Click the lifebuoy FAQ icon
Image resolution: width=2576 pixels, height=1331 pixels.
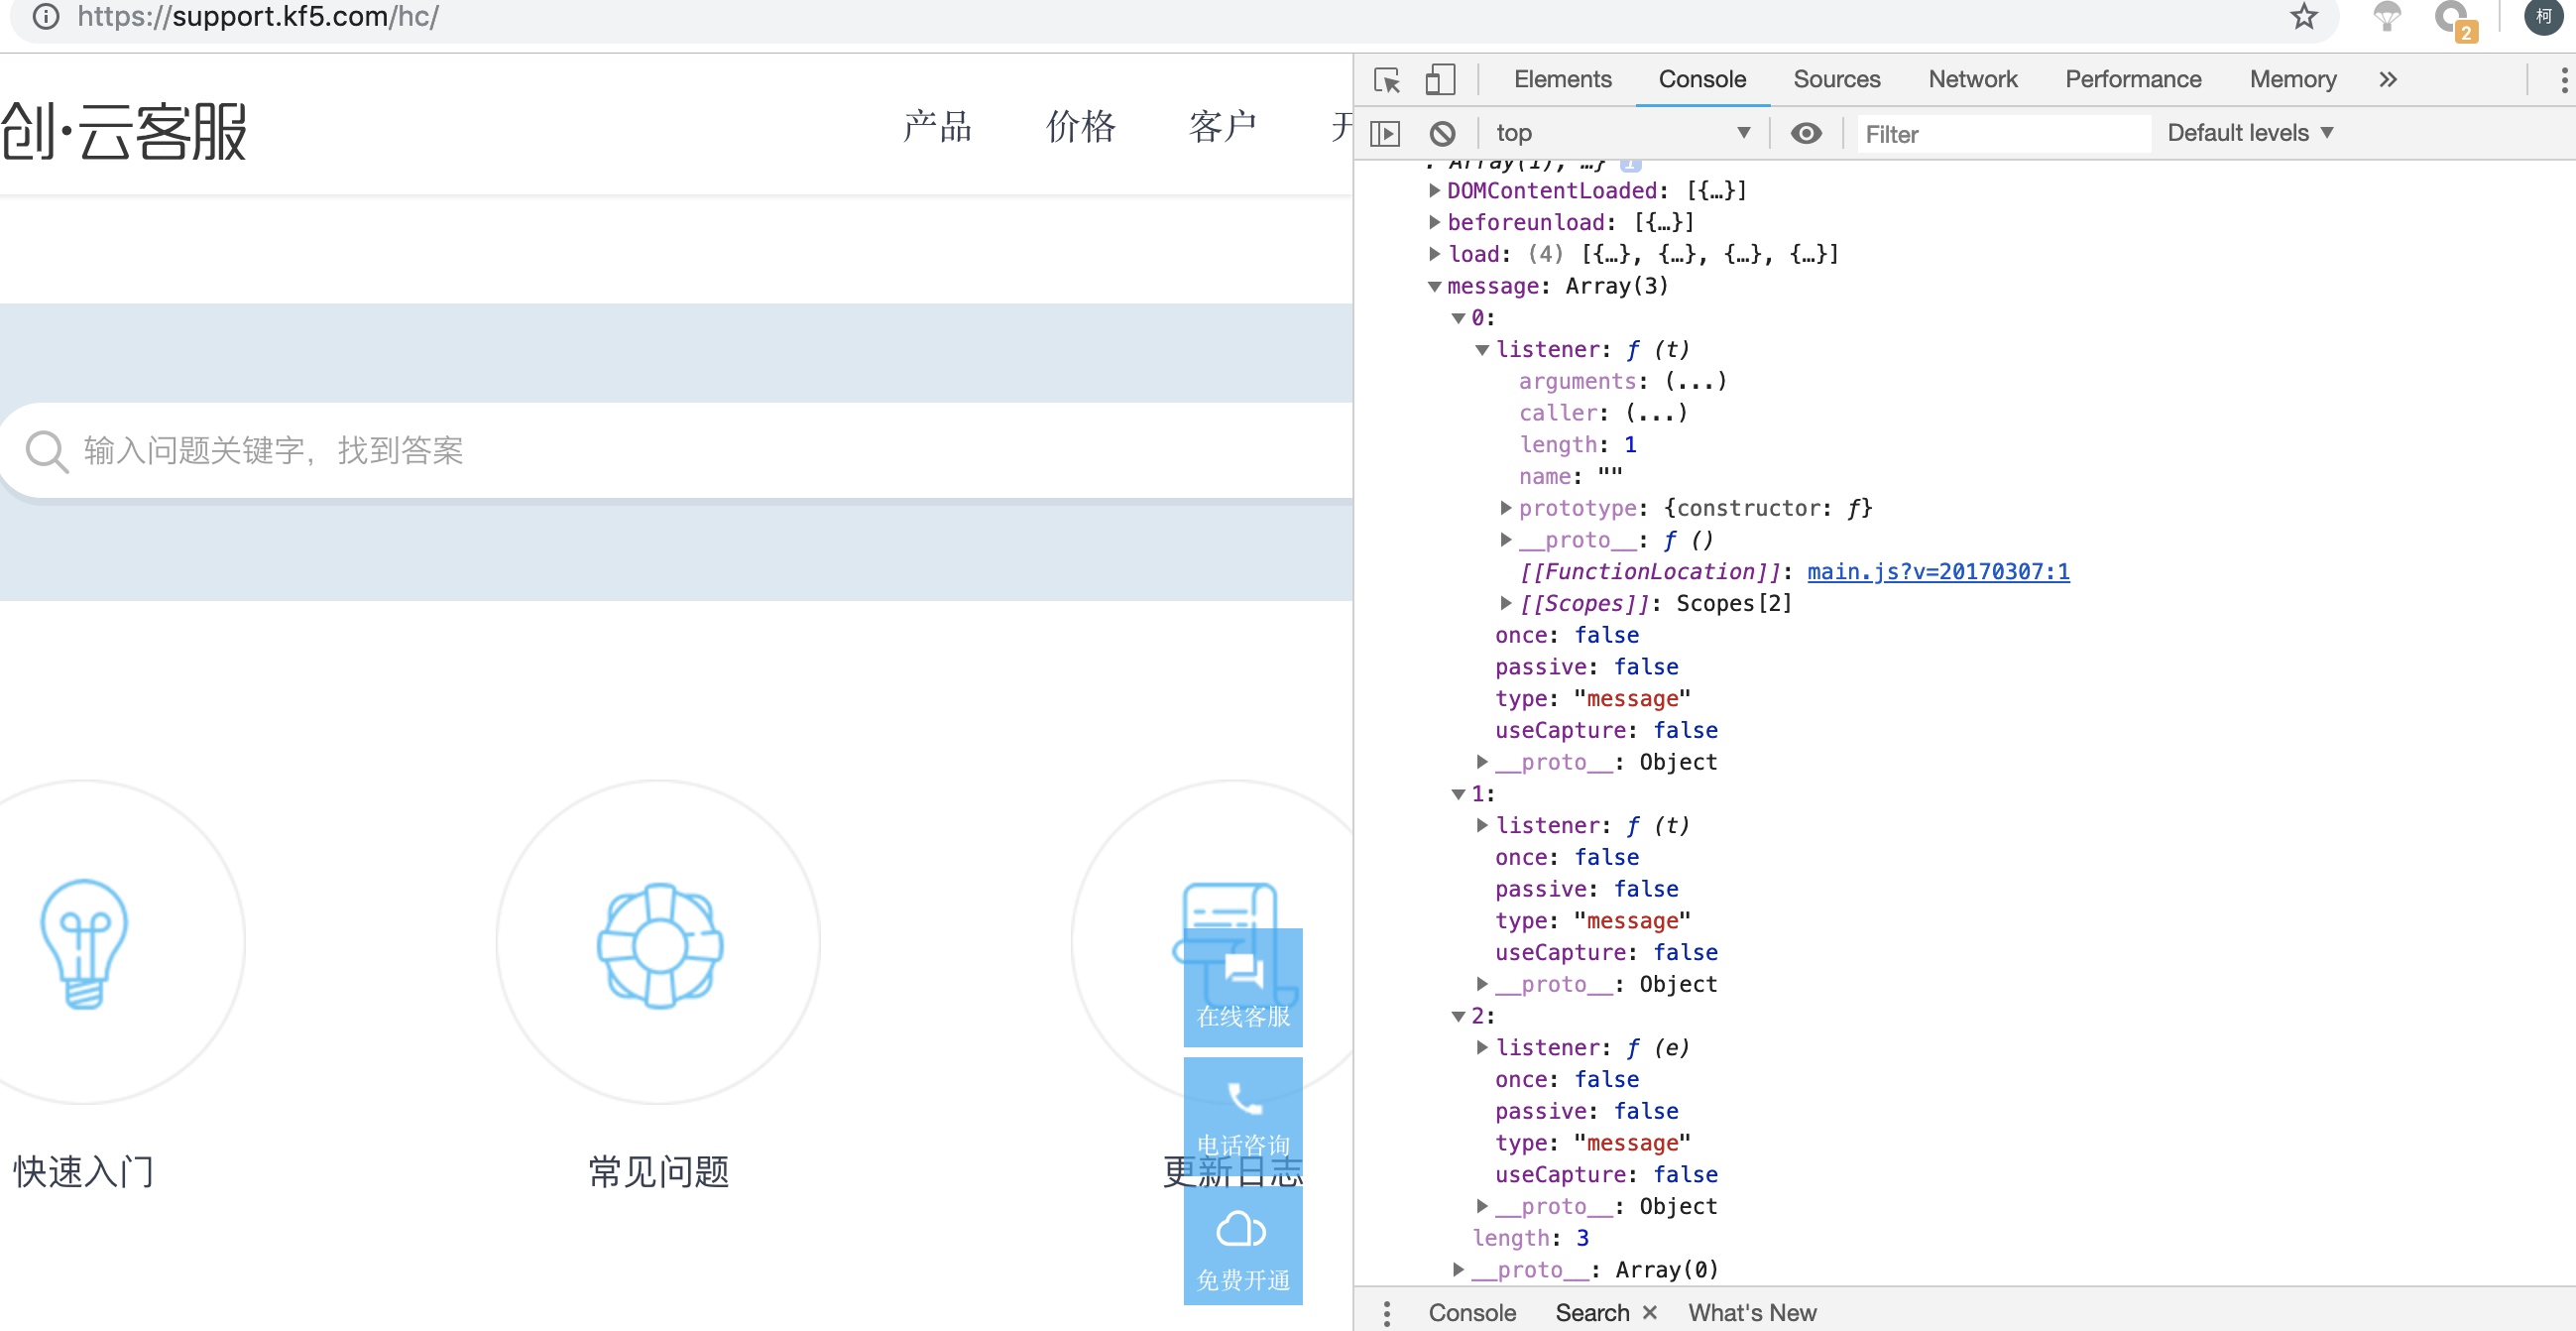point(659,943)
